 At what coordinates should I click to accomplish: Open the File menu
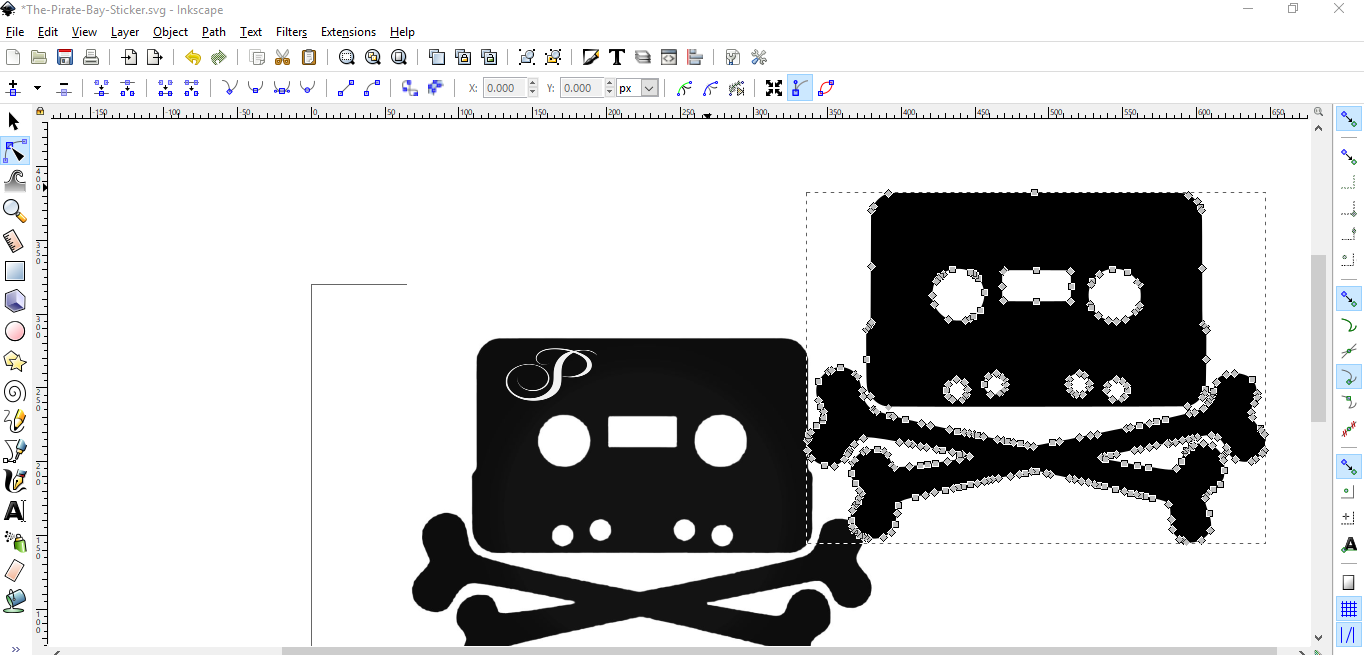click(15, 32)
